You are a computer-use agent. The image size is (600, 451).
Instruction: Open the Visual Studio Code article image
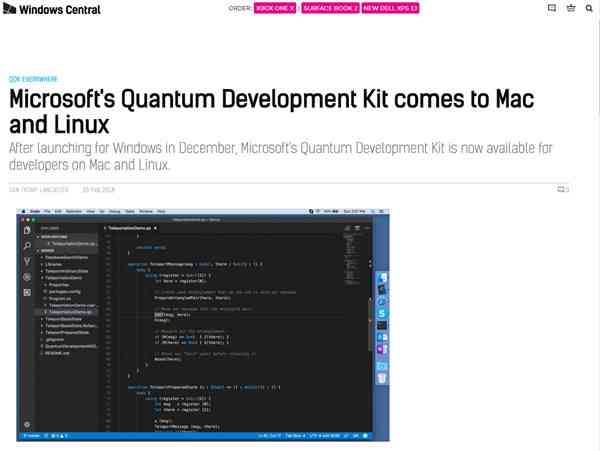203,325
